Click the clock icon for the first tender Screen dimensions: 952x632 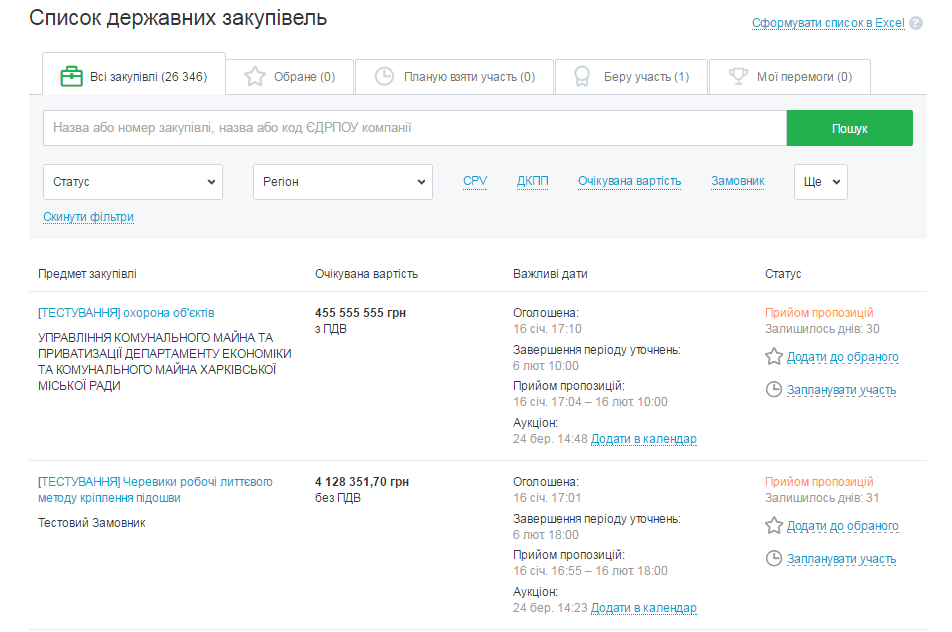click(773, 390)
